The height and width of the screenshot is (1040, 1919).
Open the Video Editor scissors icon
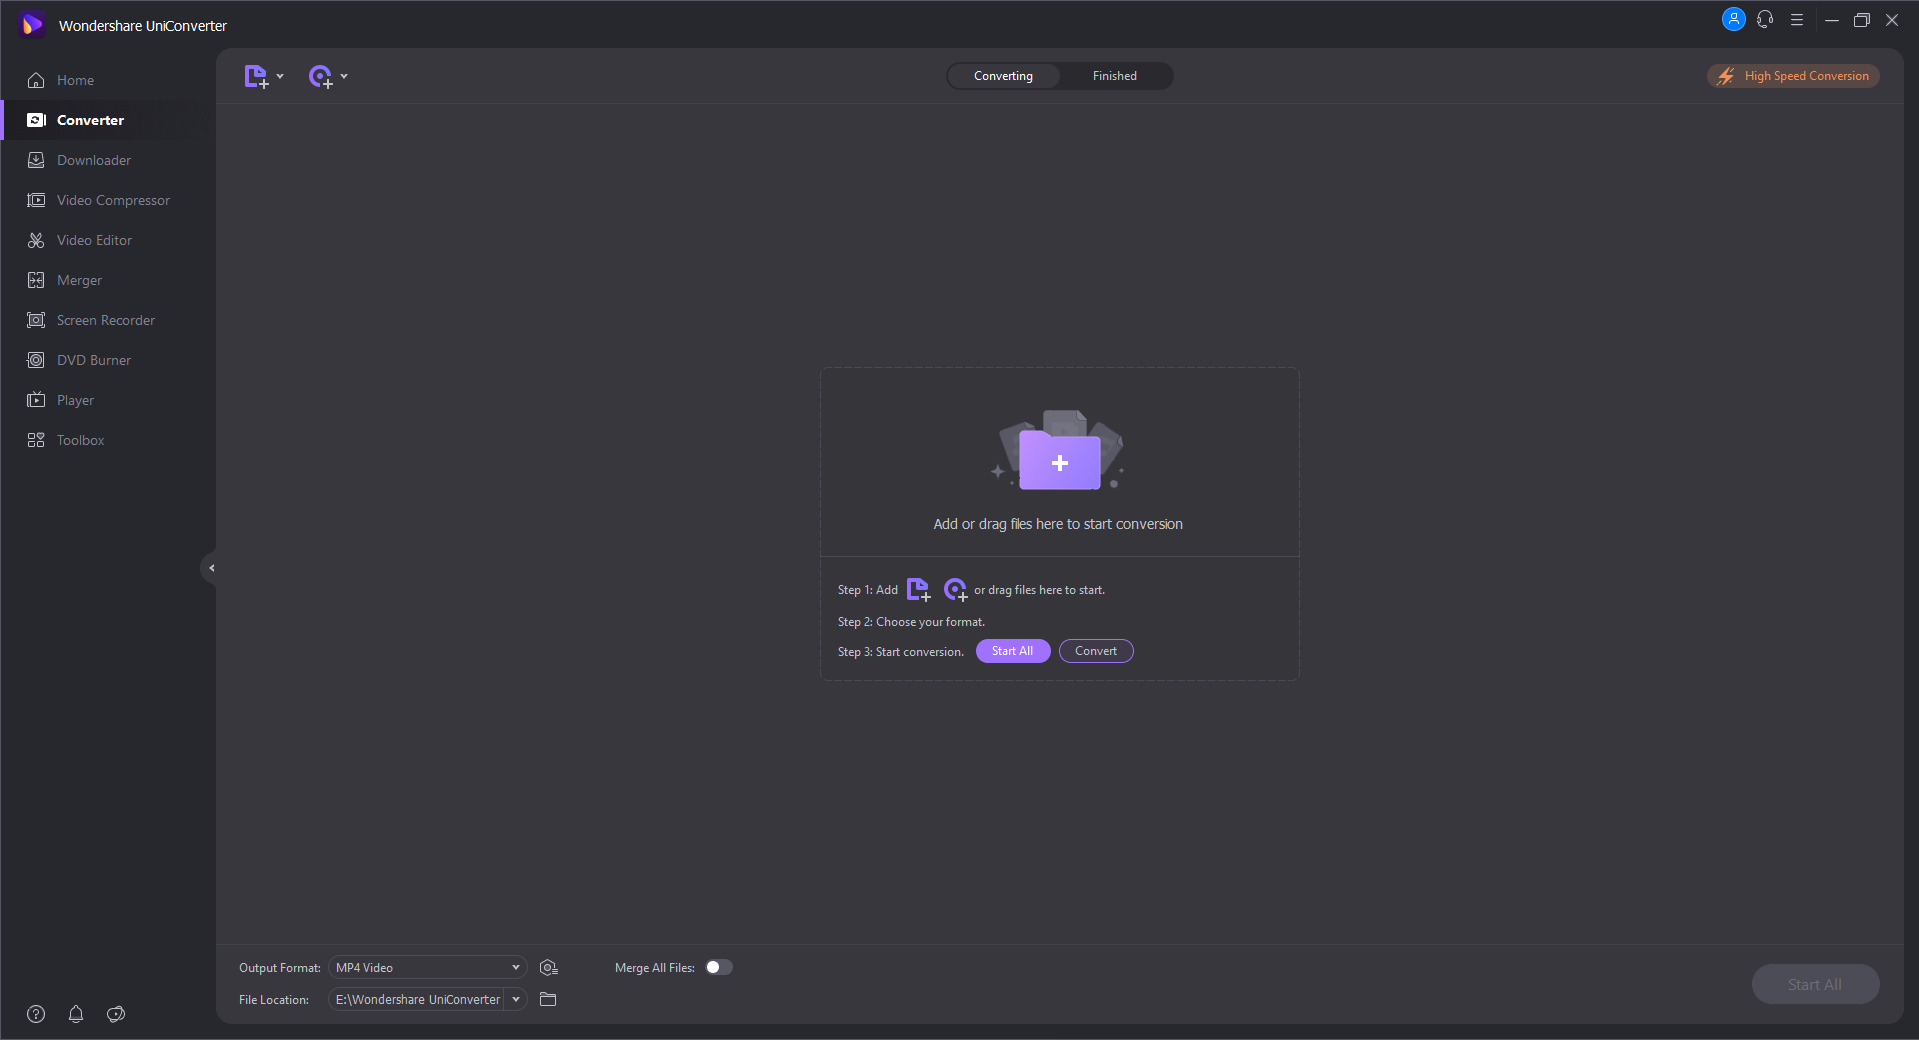tap(36, 240)
